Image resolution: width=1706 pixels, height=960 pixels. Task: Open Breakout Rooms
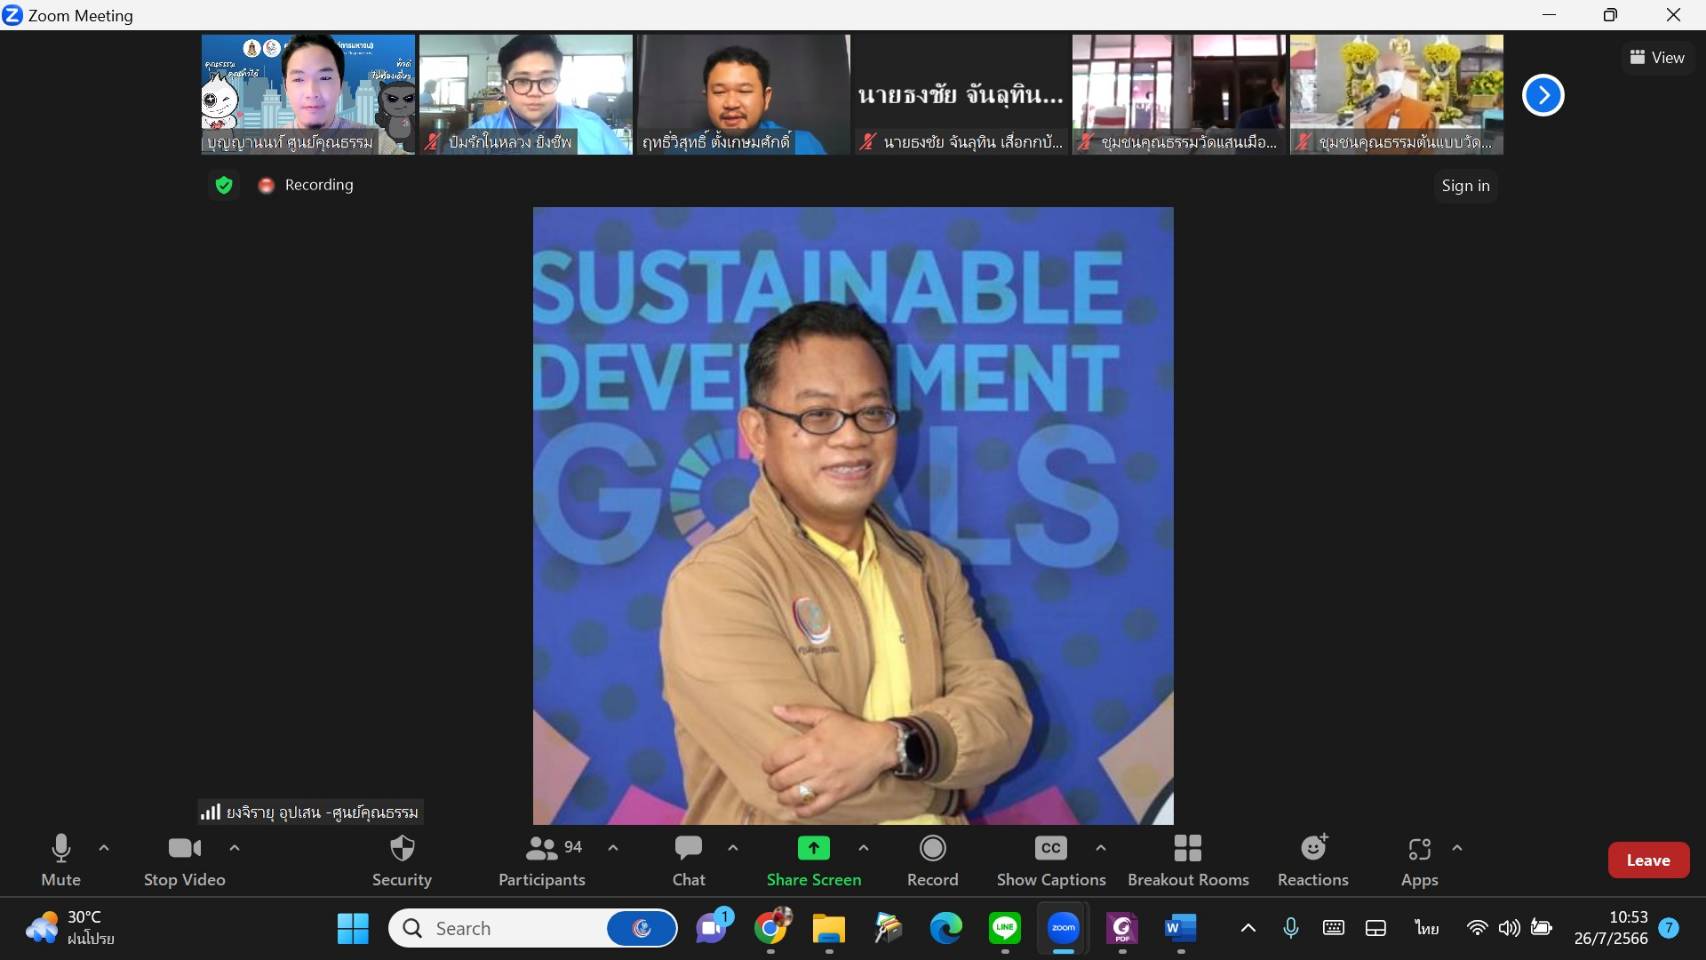[1188, 860]
